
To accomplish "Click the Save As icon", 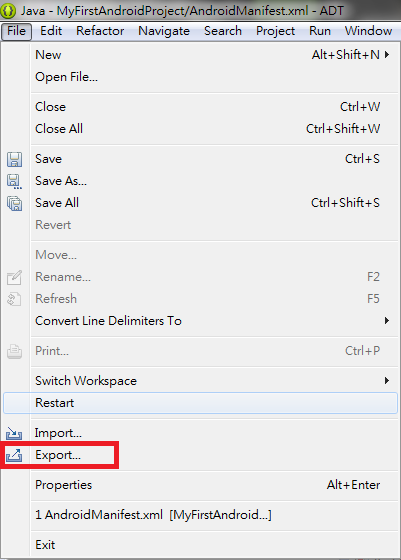I will [x=14, y=181].
